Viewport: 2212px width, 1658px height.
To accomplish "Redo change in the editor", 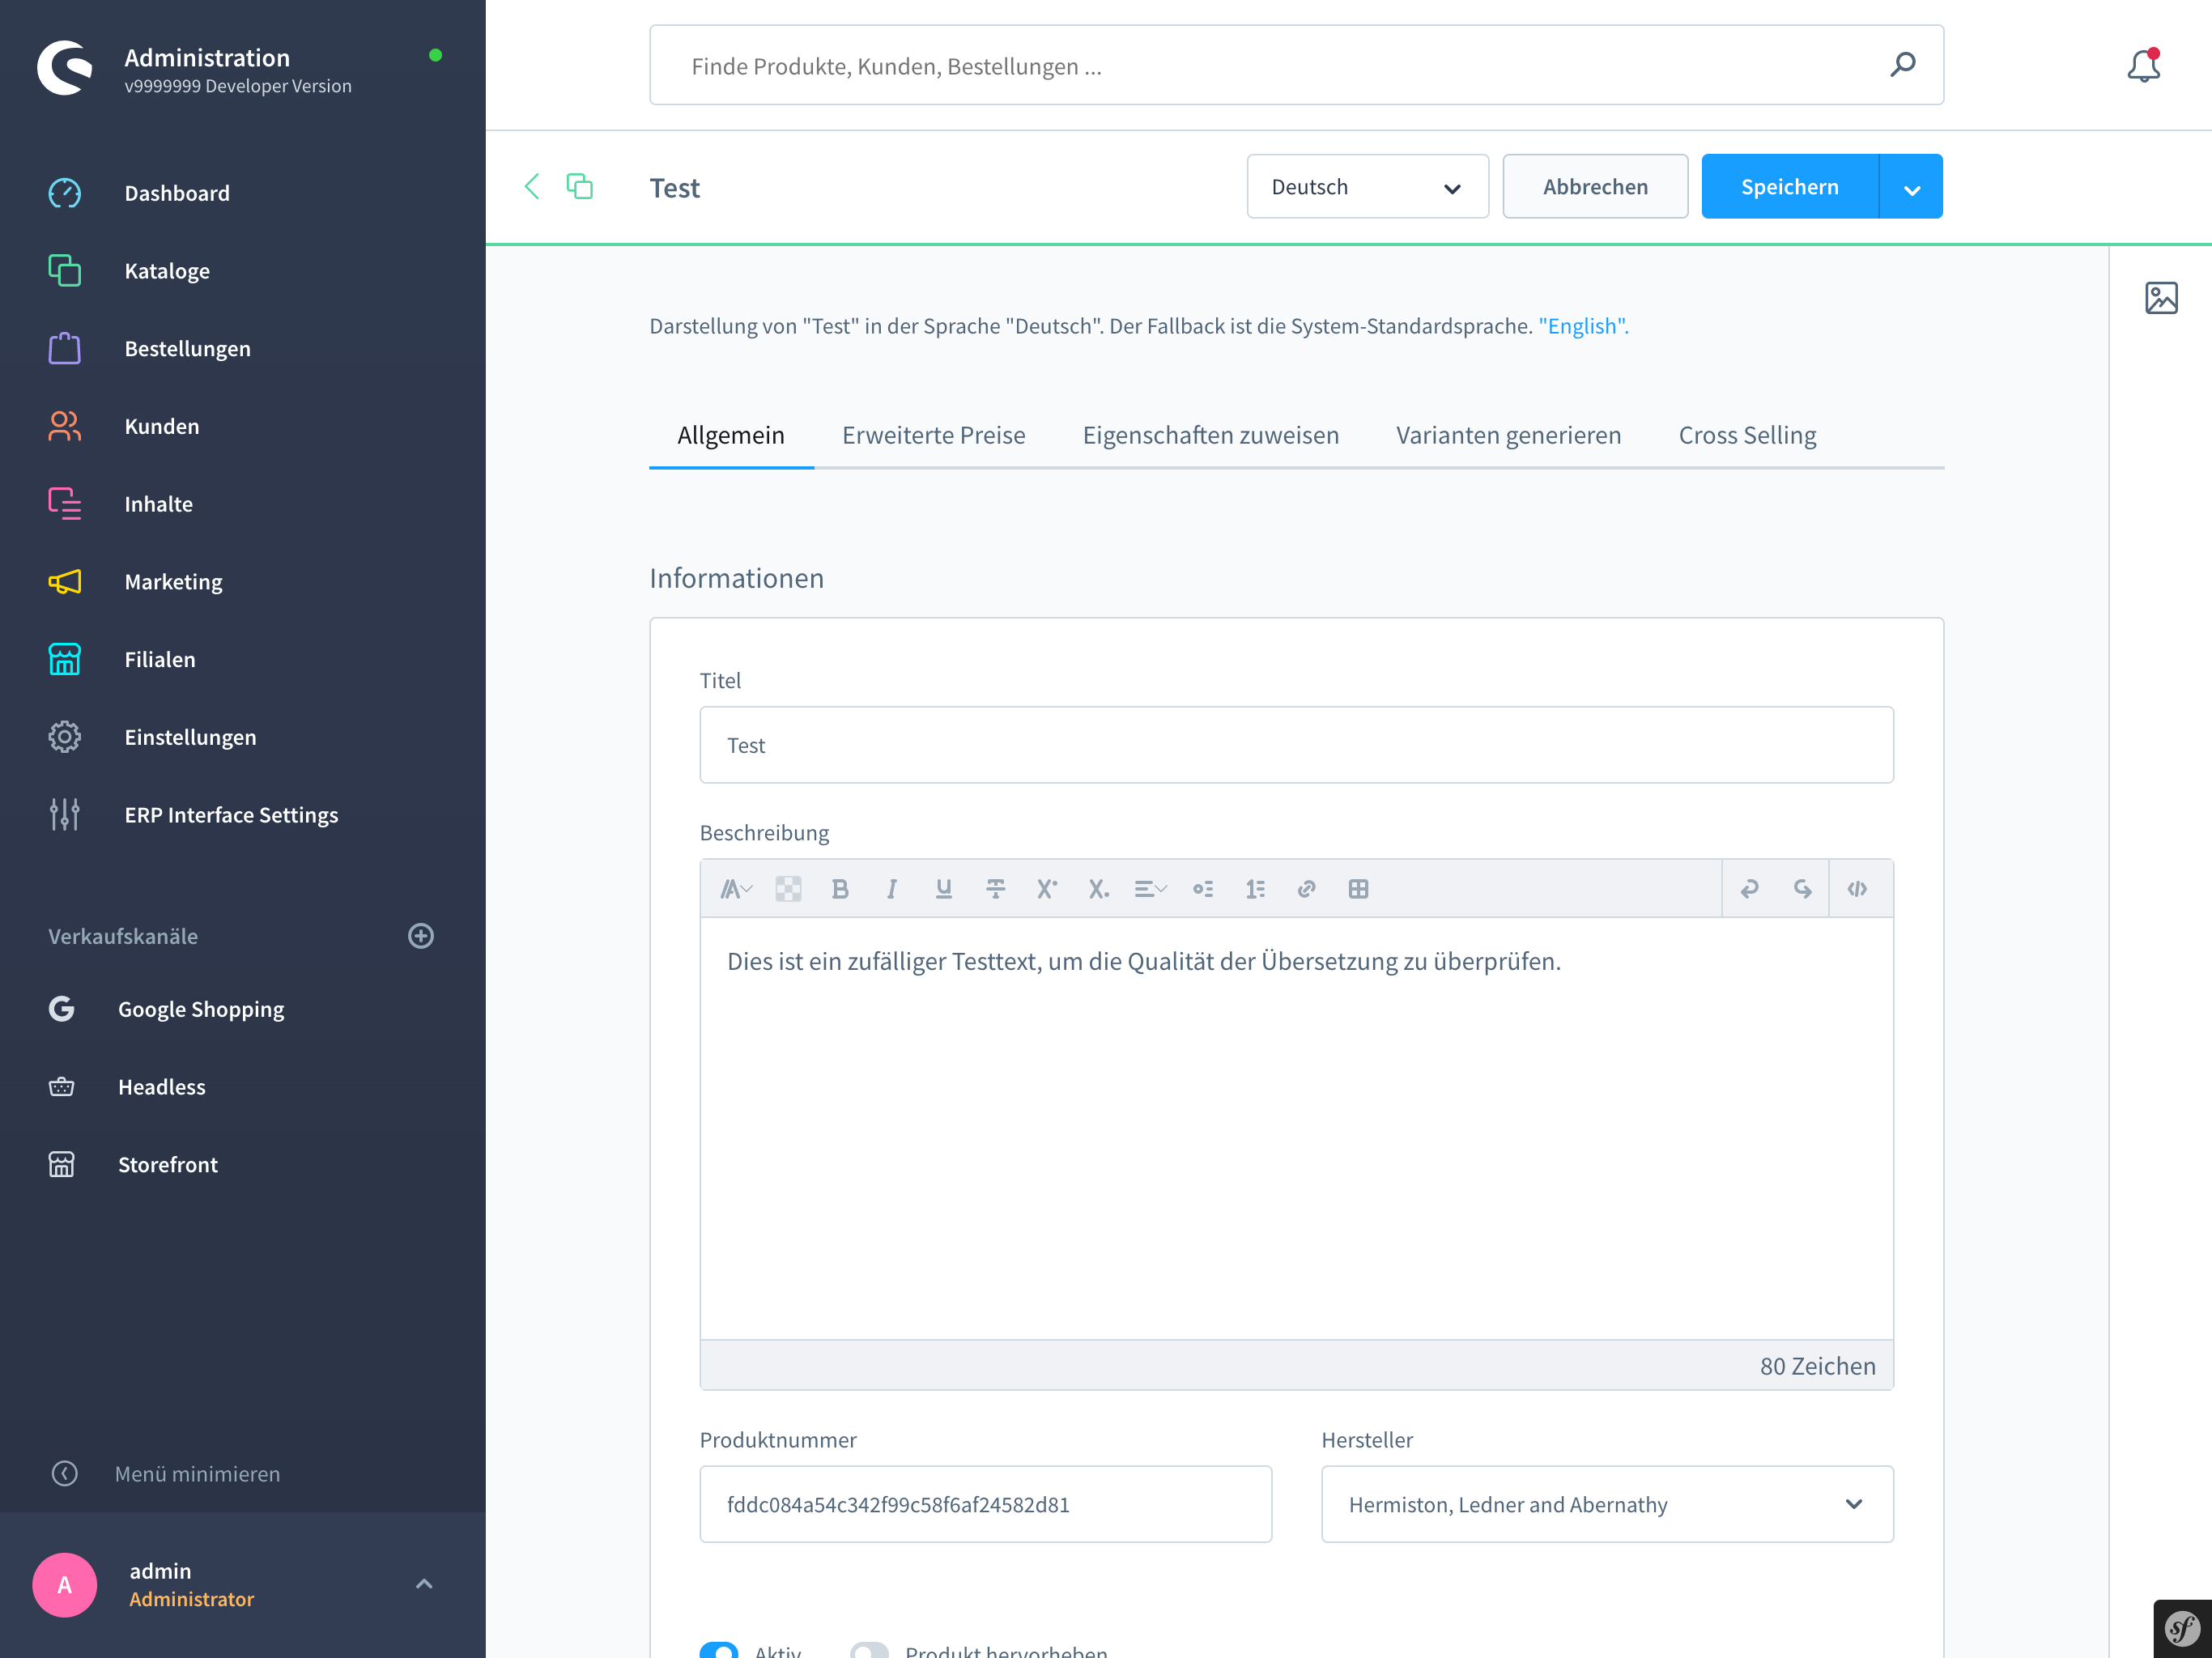I will coord(1802,888).
